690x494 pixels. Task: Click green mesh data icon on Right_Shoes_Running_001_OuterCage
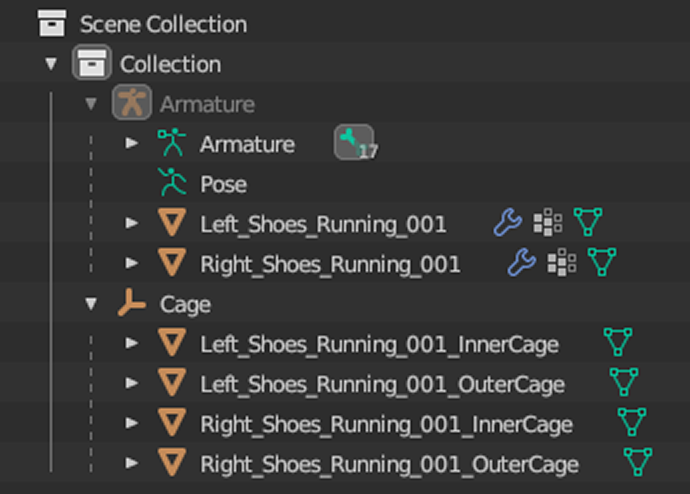(638, 462)
